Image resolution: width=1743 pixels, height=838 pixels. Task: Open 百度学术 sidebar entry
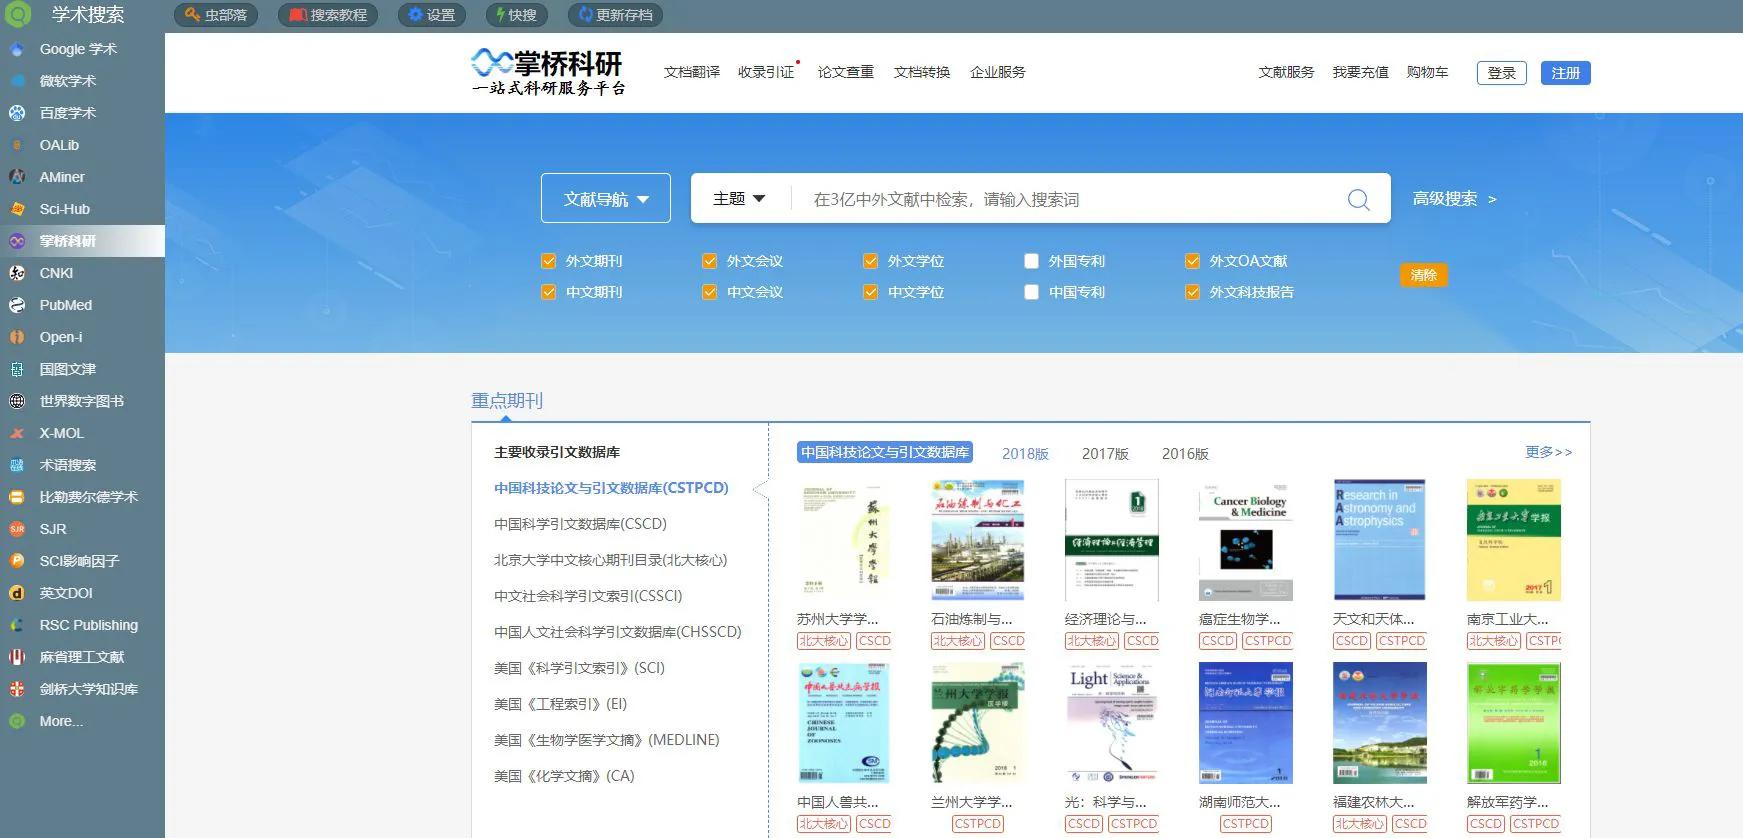pyautogui.click(x=68, y=113)
